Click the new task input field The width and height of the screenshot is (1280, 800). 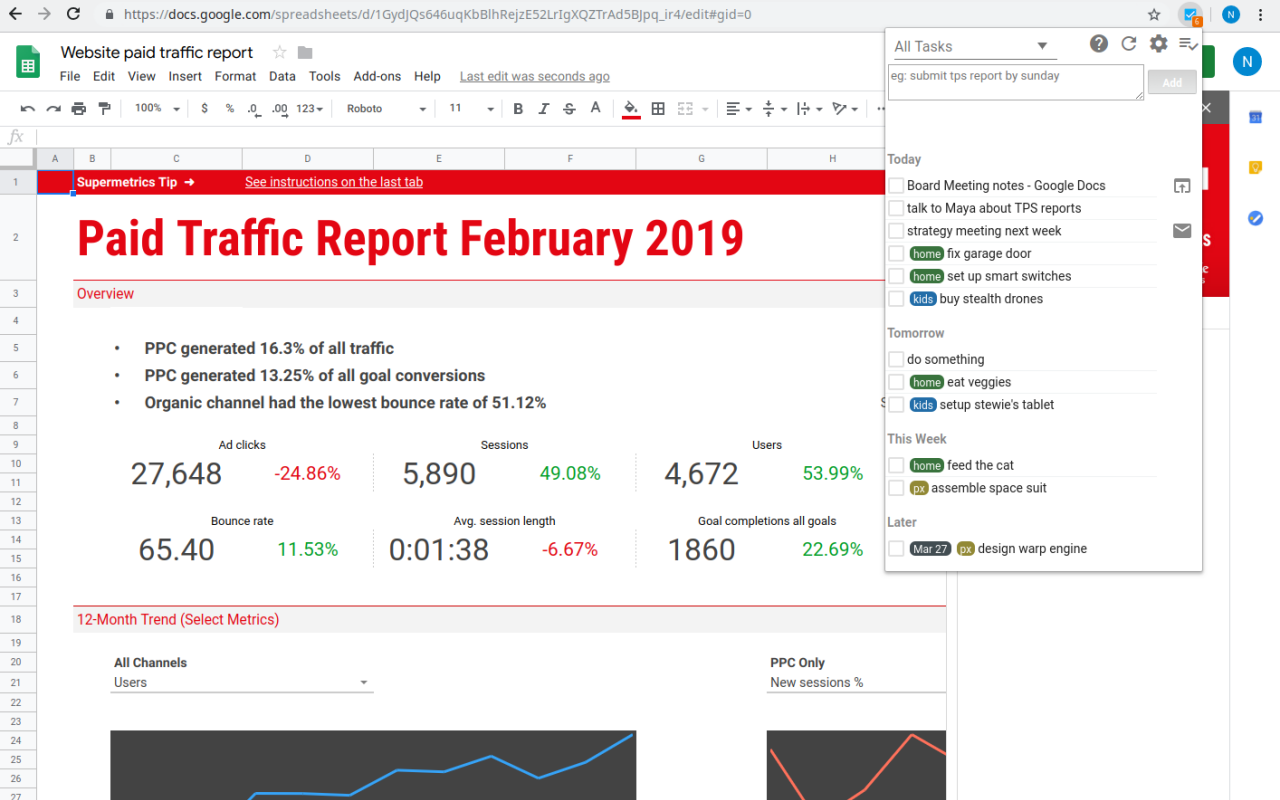(1015, 82)
